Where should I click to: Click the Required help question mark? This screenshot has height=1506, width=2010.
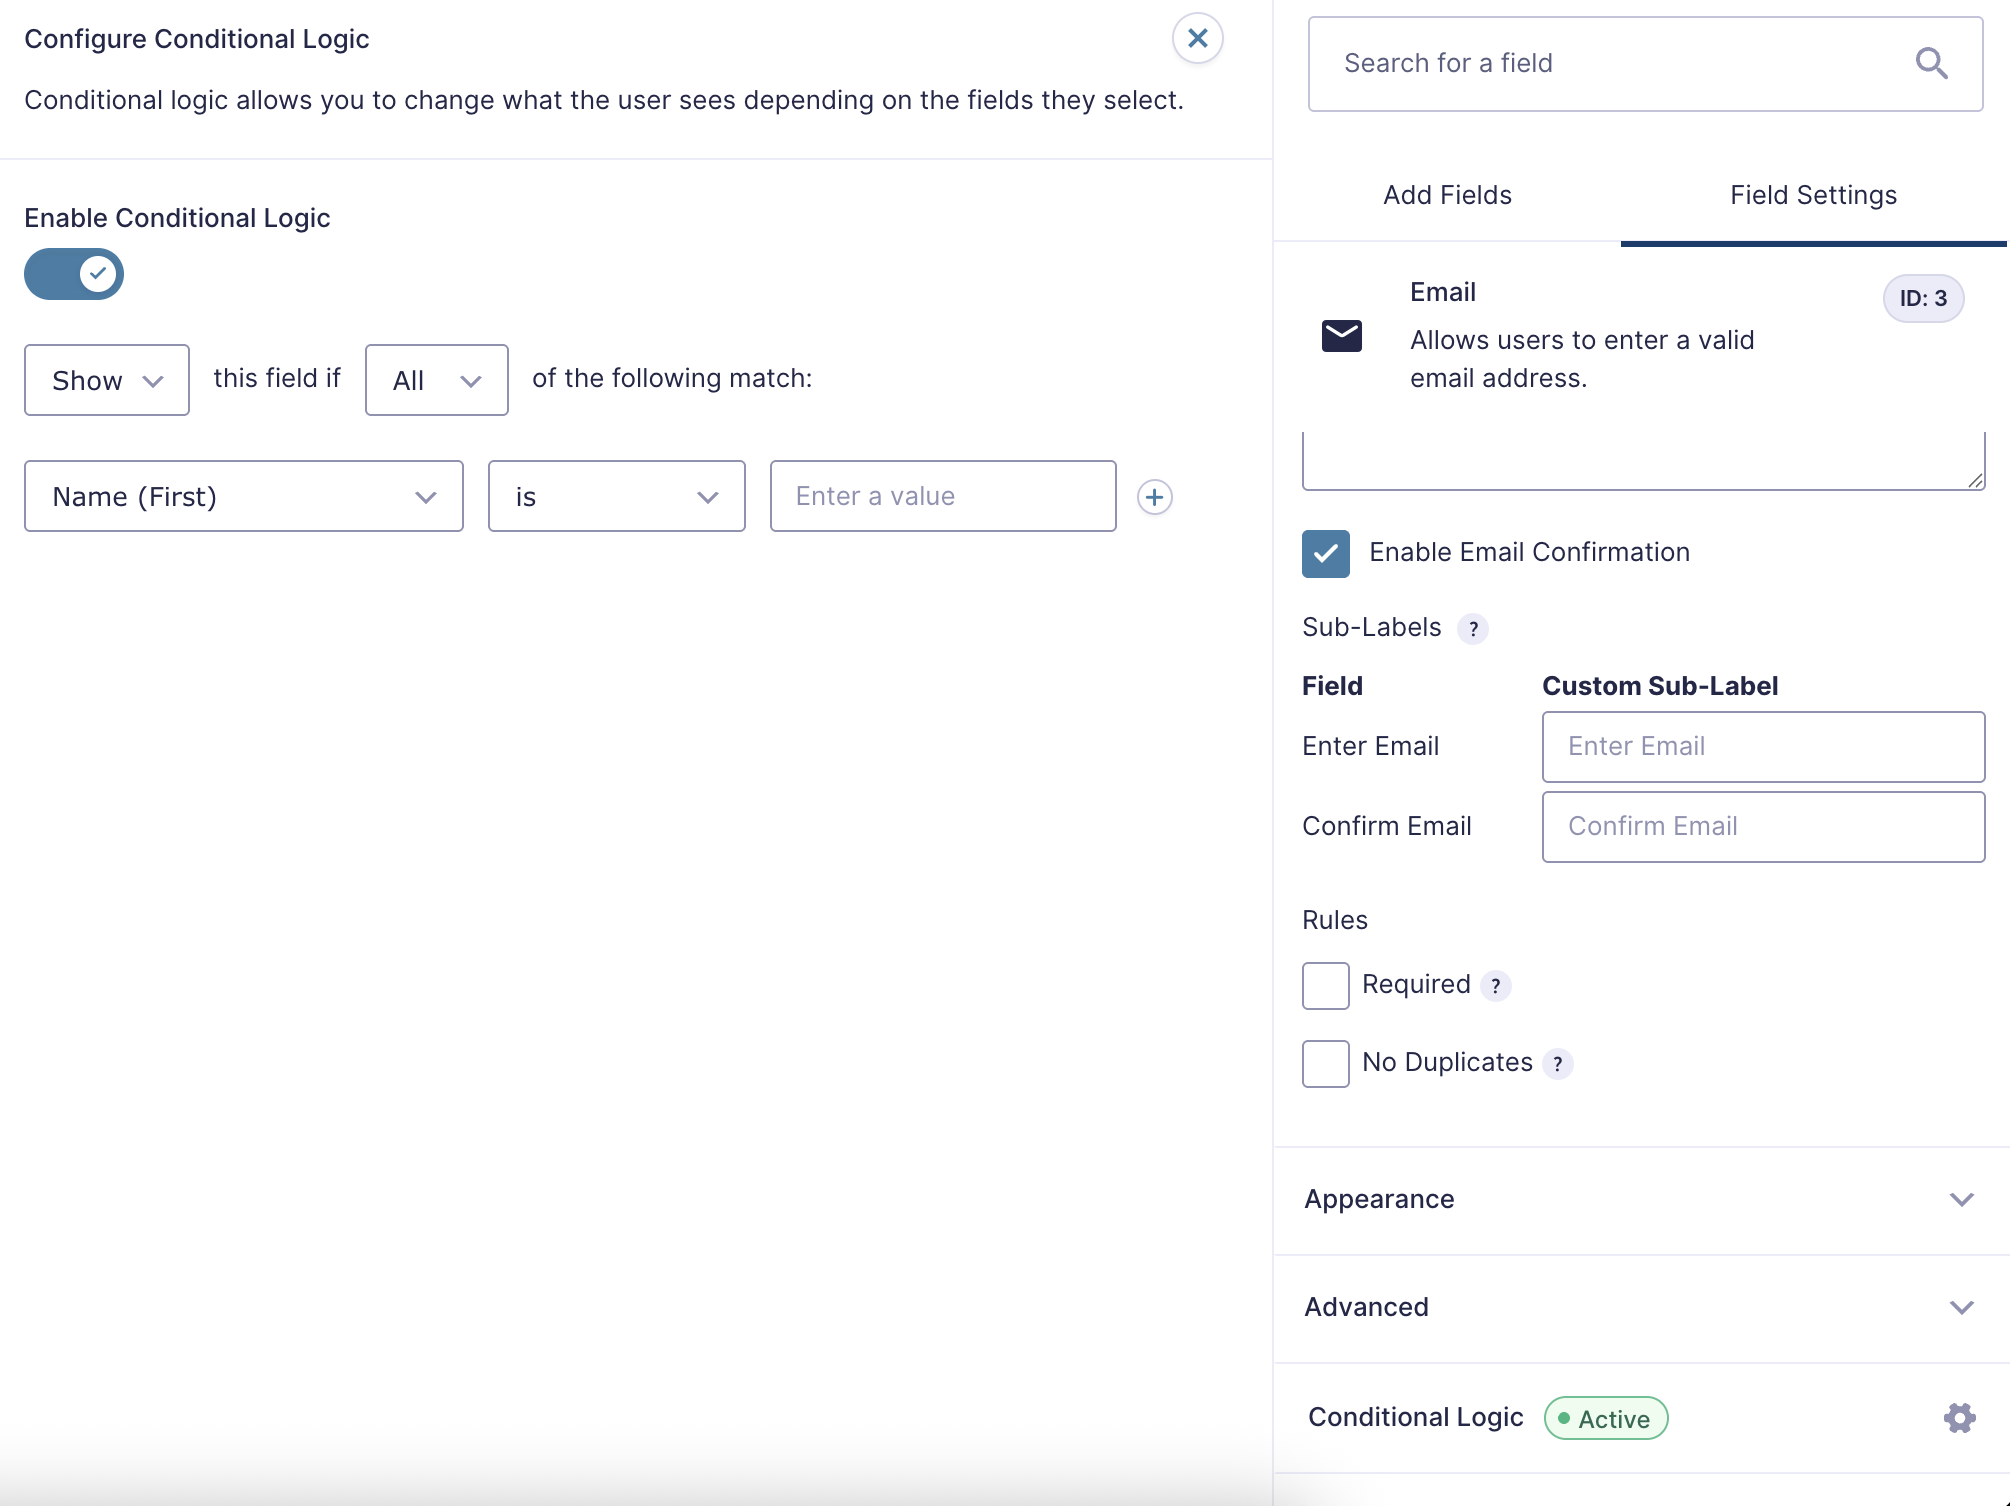[x=1495, y=986]
